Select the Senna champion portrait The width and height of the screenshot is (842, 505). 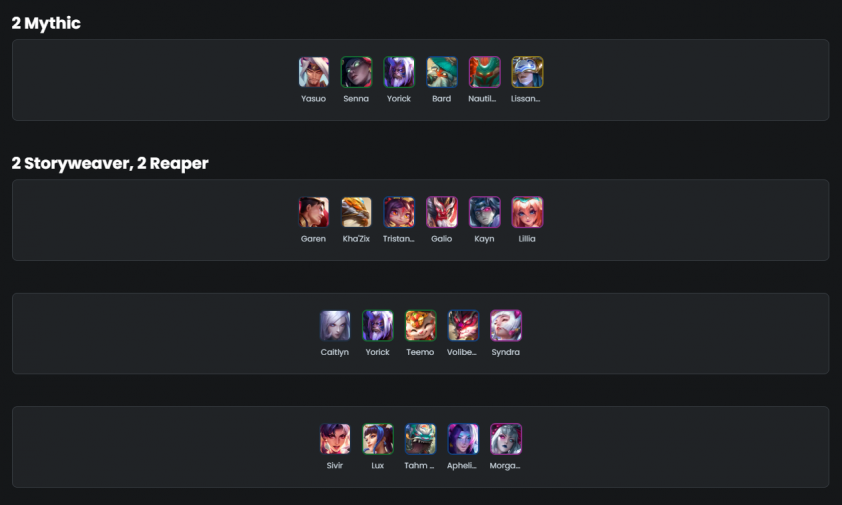(356, 72)
